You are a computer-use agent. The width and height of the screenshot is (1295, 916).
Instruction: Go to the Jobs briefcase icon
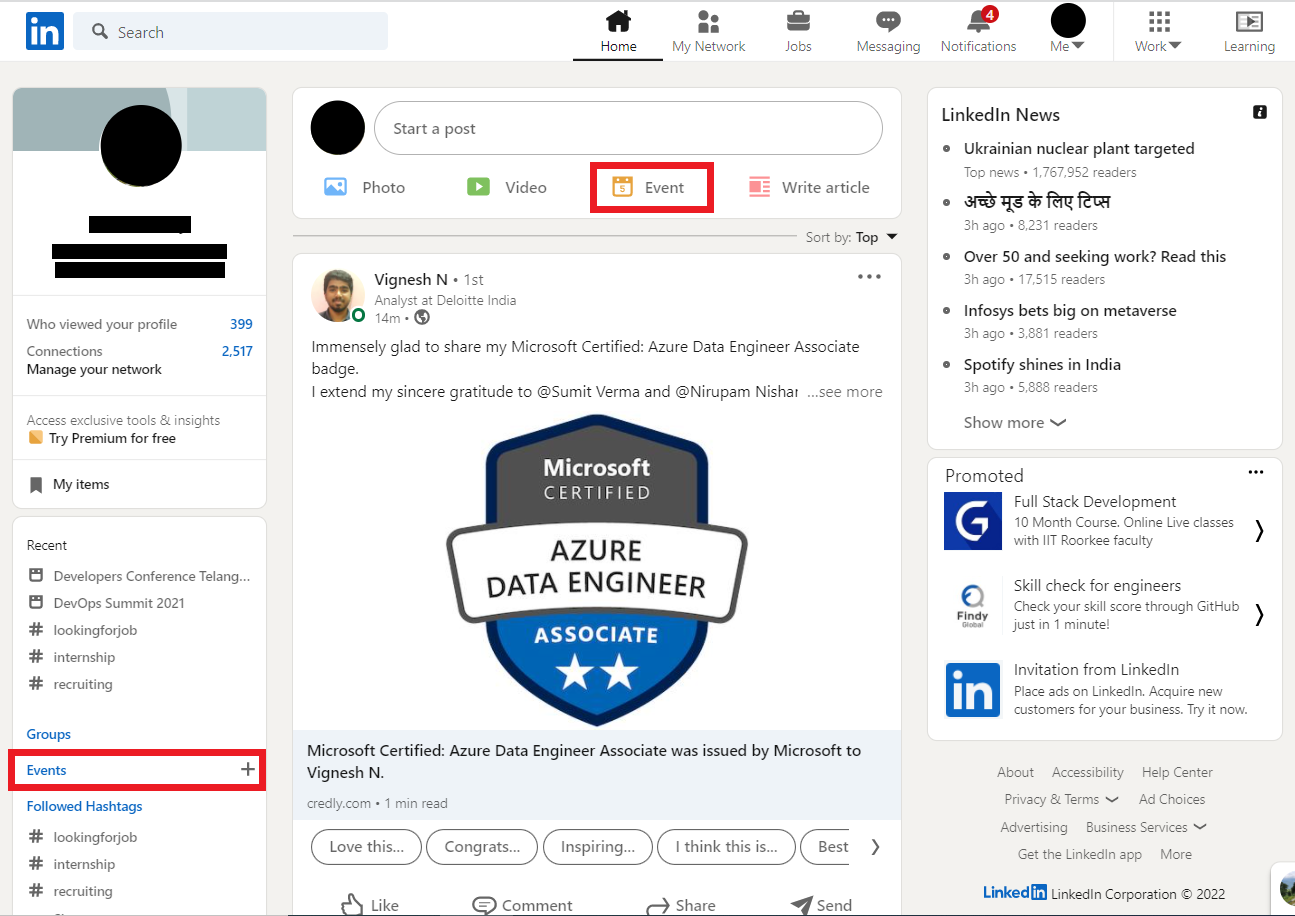[798, 22]
